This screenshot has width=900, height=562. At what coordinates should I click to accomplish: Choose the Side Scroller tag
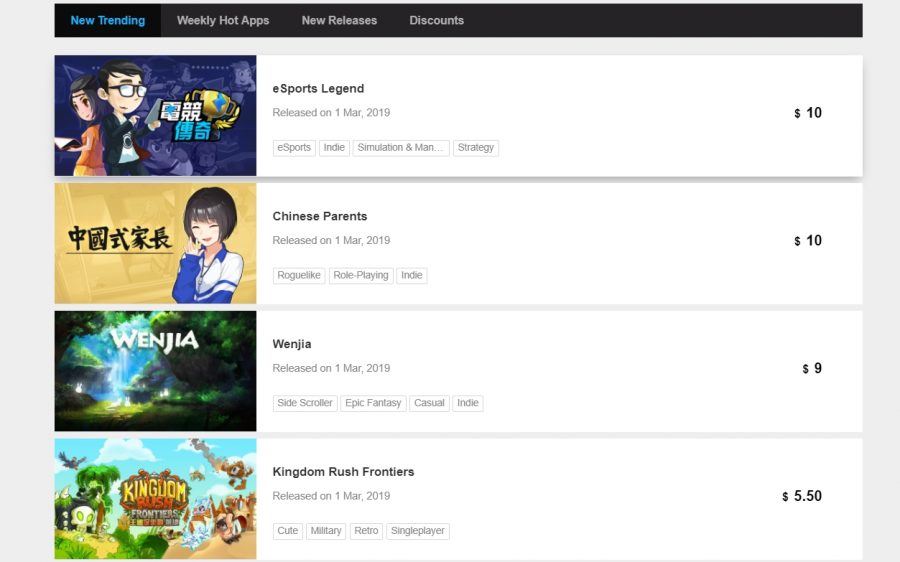click(305, 403)
